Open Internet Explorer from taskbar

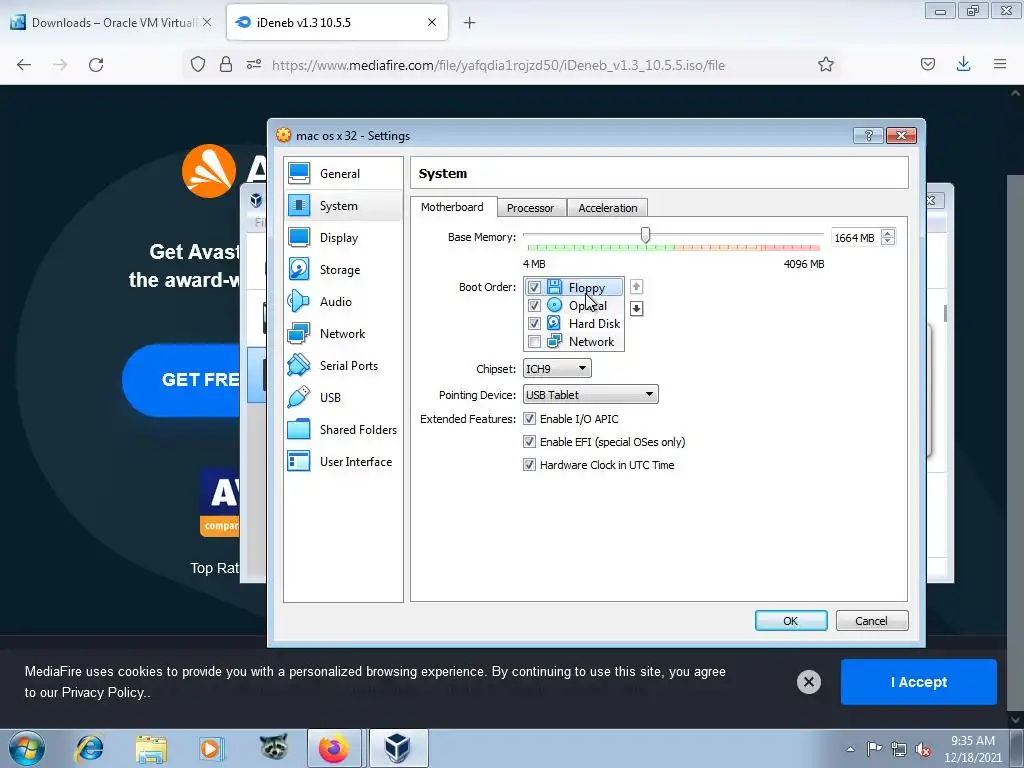[89, 748]
